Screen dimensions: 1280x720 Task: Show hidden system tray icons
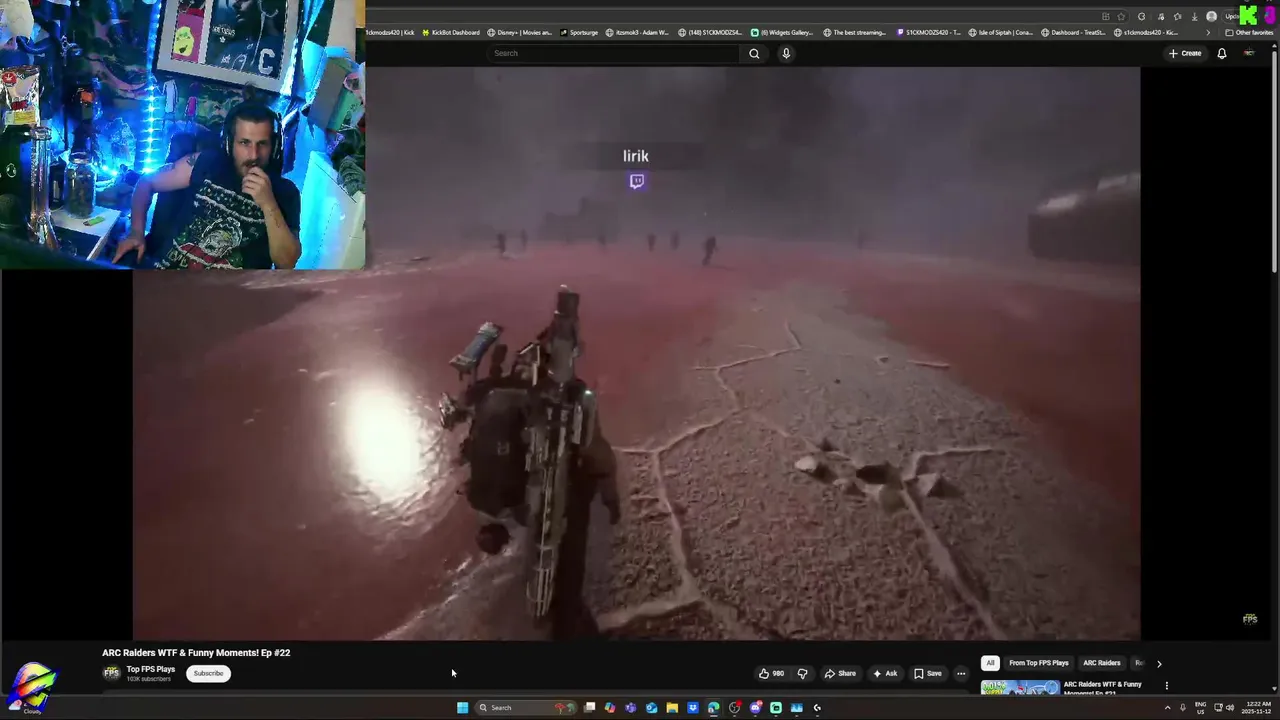[x=1167, y=708]
